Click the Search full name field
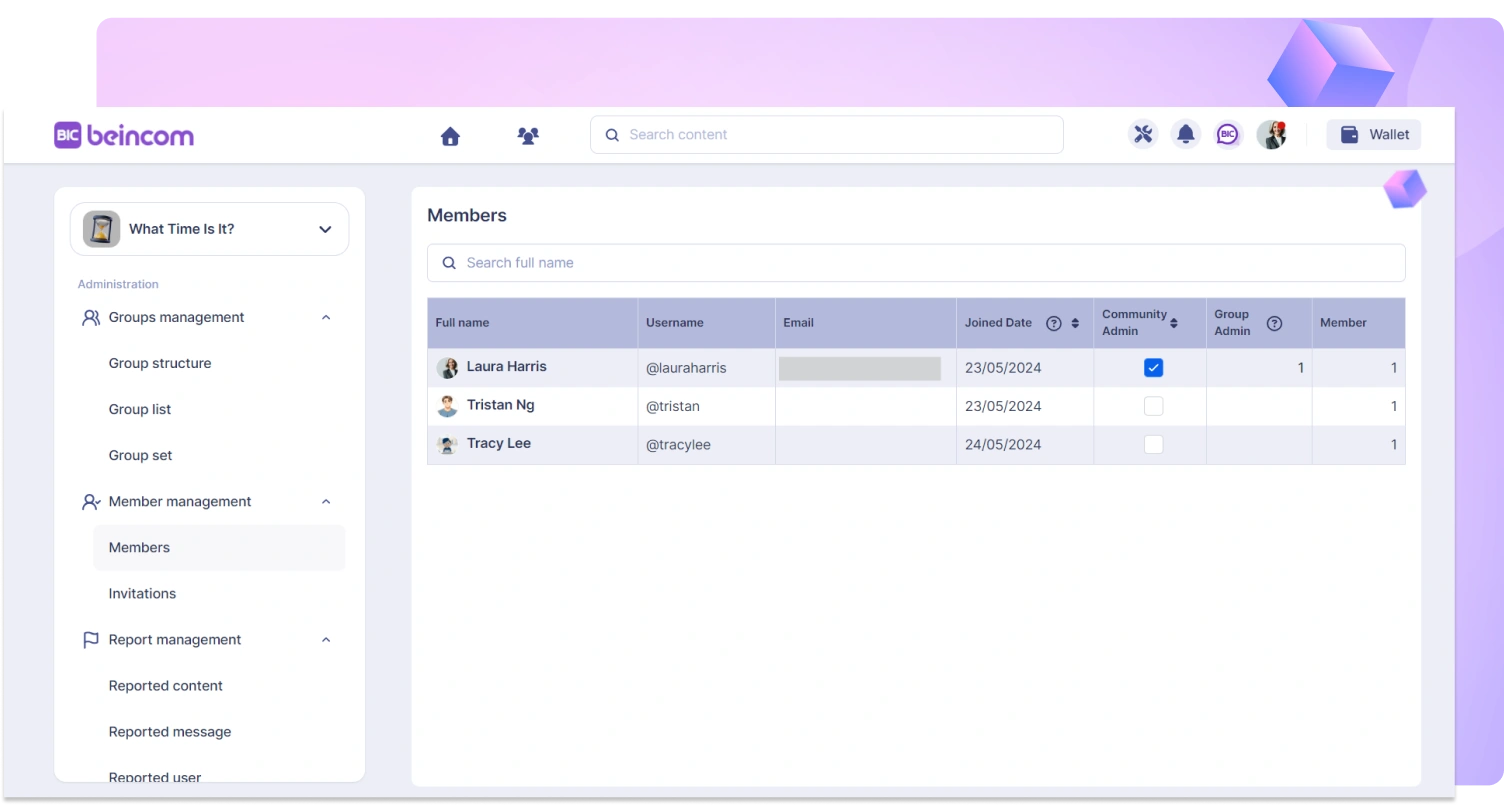This screenshot has width=1504, height=808. point(916,263)
